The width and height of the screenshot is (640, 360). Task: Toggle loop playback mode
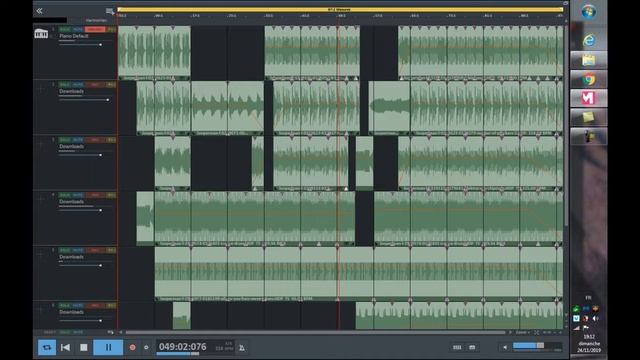click(47, 347)
